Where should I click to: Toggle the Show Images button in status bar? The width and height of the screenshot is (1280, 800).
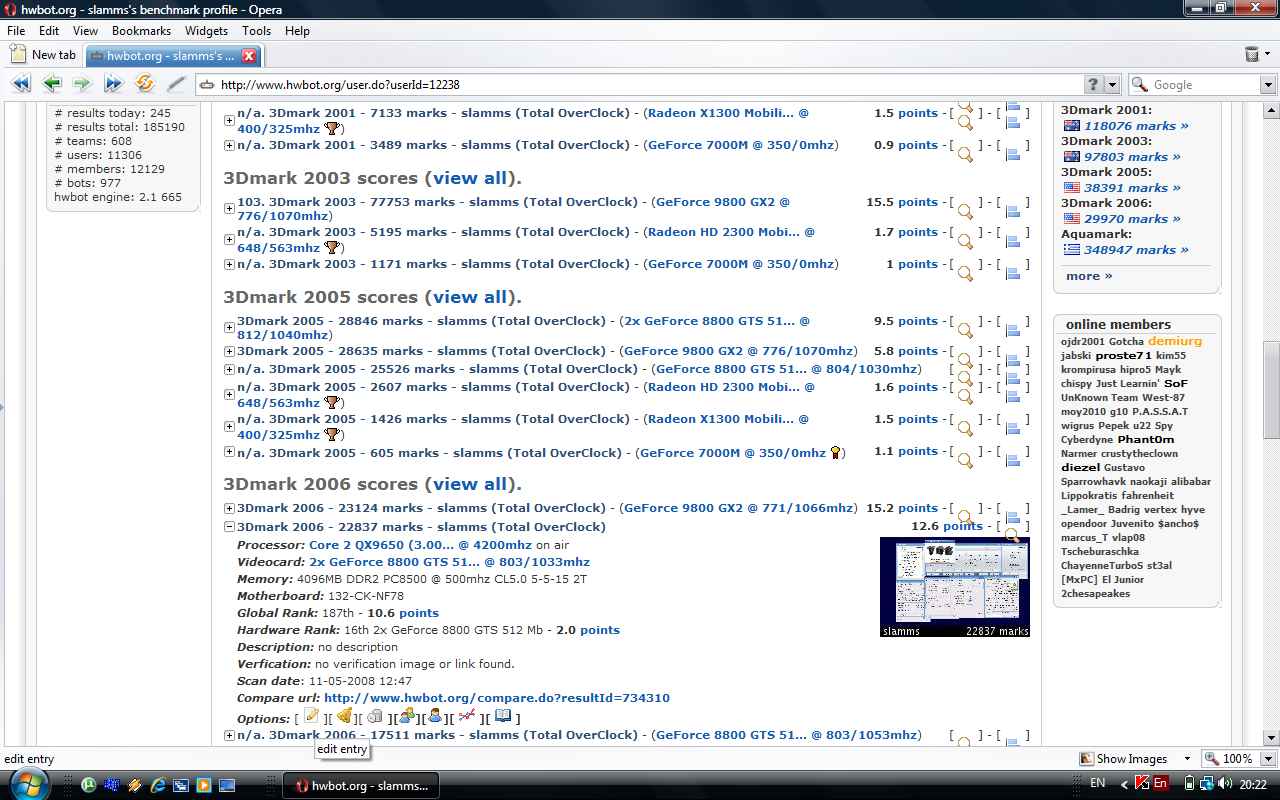point(1123,759)
